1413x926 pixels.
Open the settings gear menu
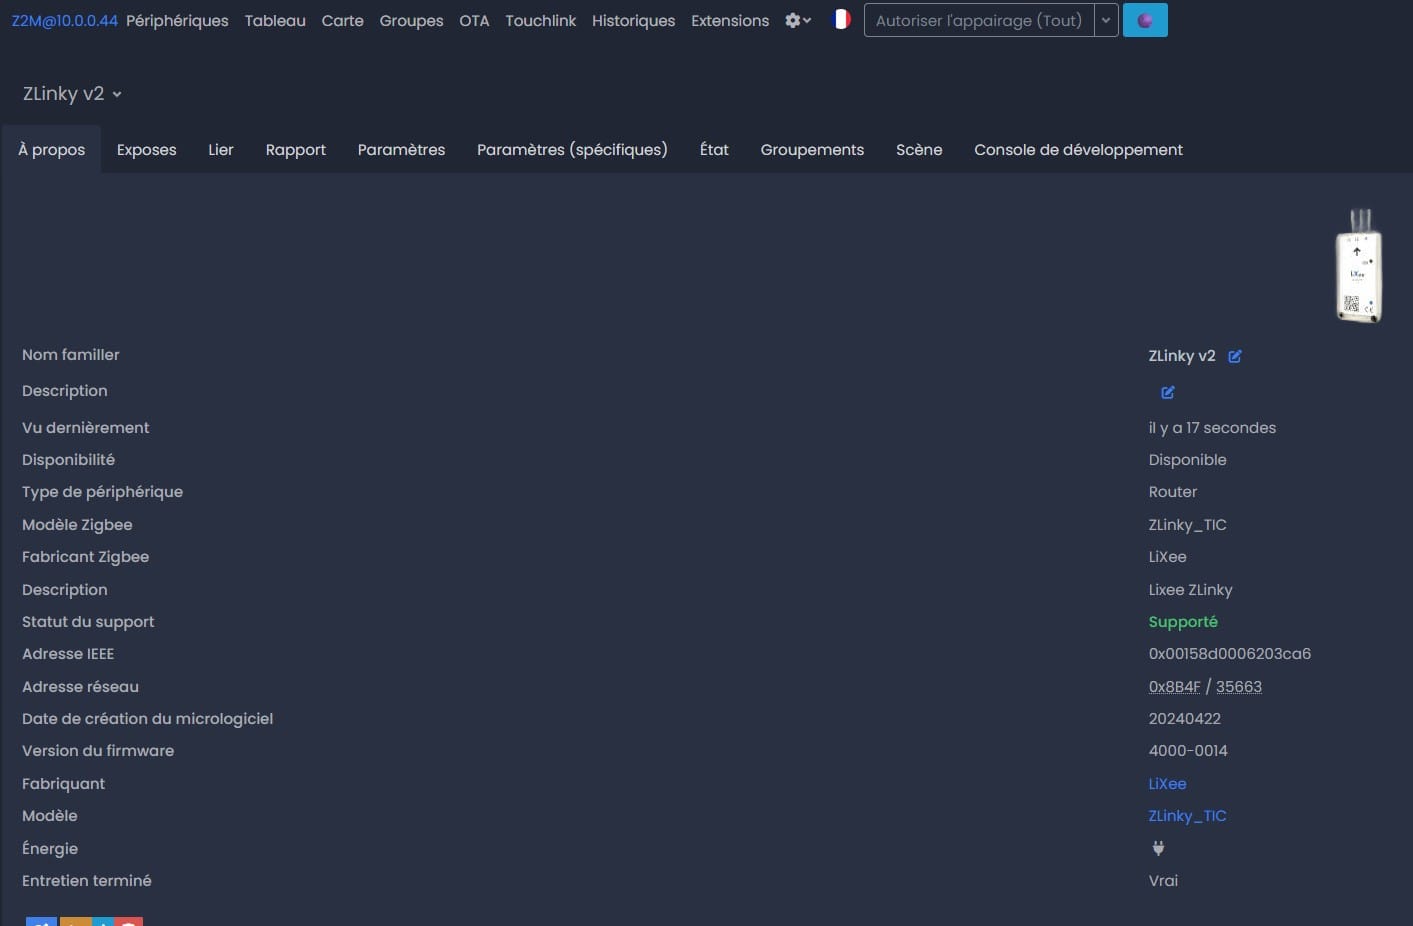point(798,20)
